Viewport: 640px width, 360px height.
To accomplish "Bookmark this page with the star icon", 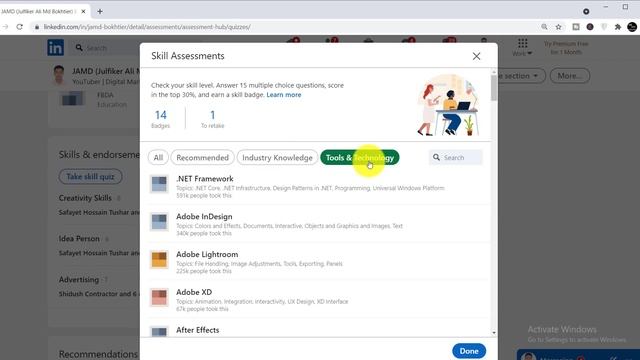I will pyautogui.click(x=558, y=27).
